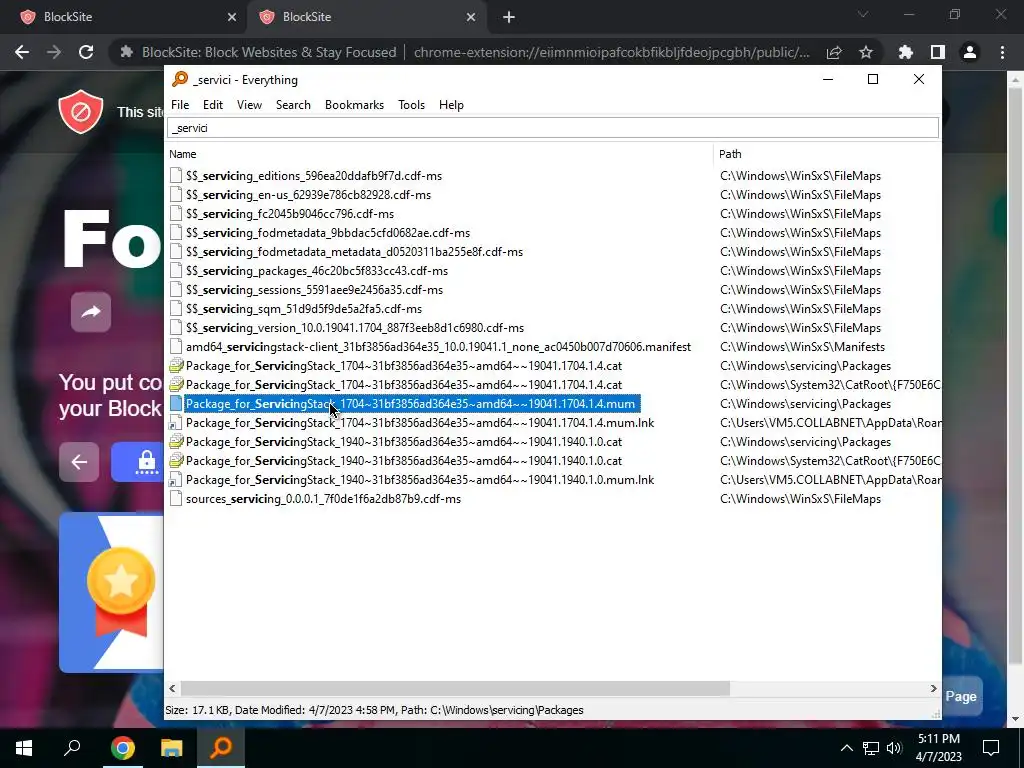Bookmark this page with star icon
This screenshot has height=768, width=1024.
point(866,52)
